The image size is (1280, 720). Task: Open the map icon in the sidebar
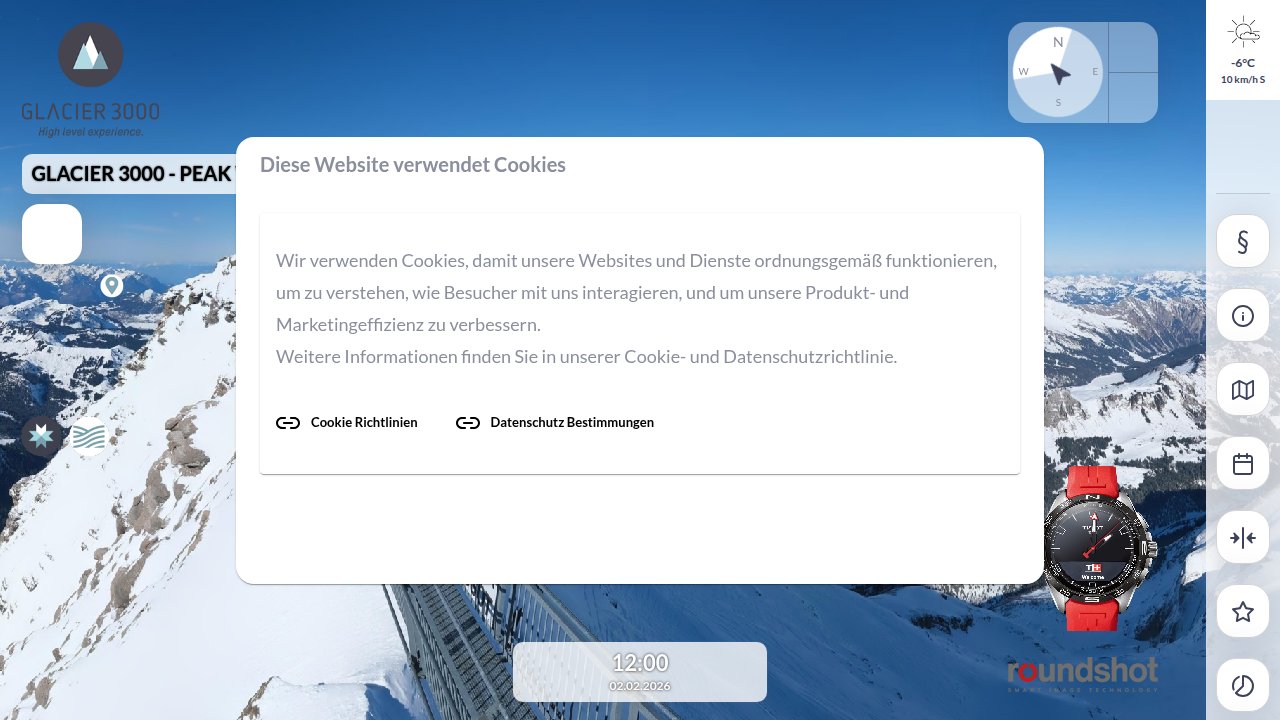(x=1243, y=390)
